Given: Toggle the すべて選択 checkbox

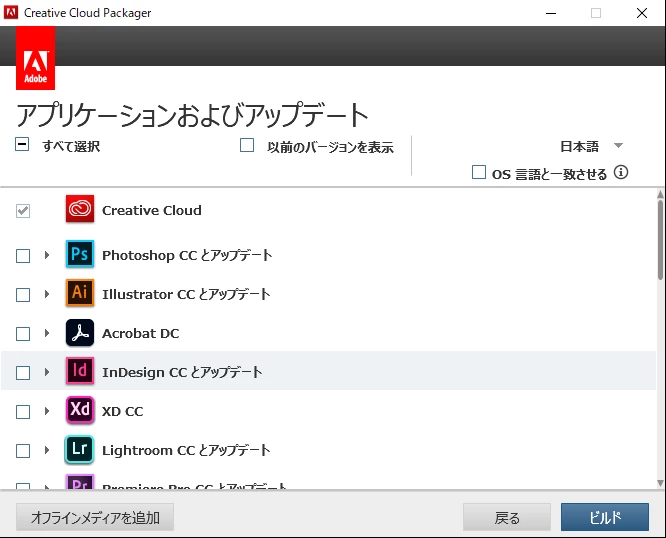Looking at the screenshot, I should [22, 144].
